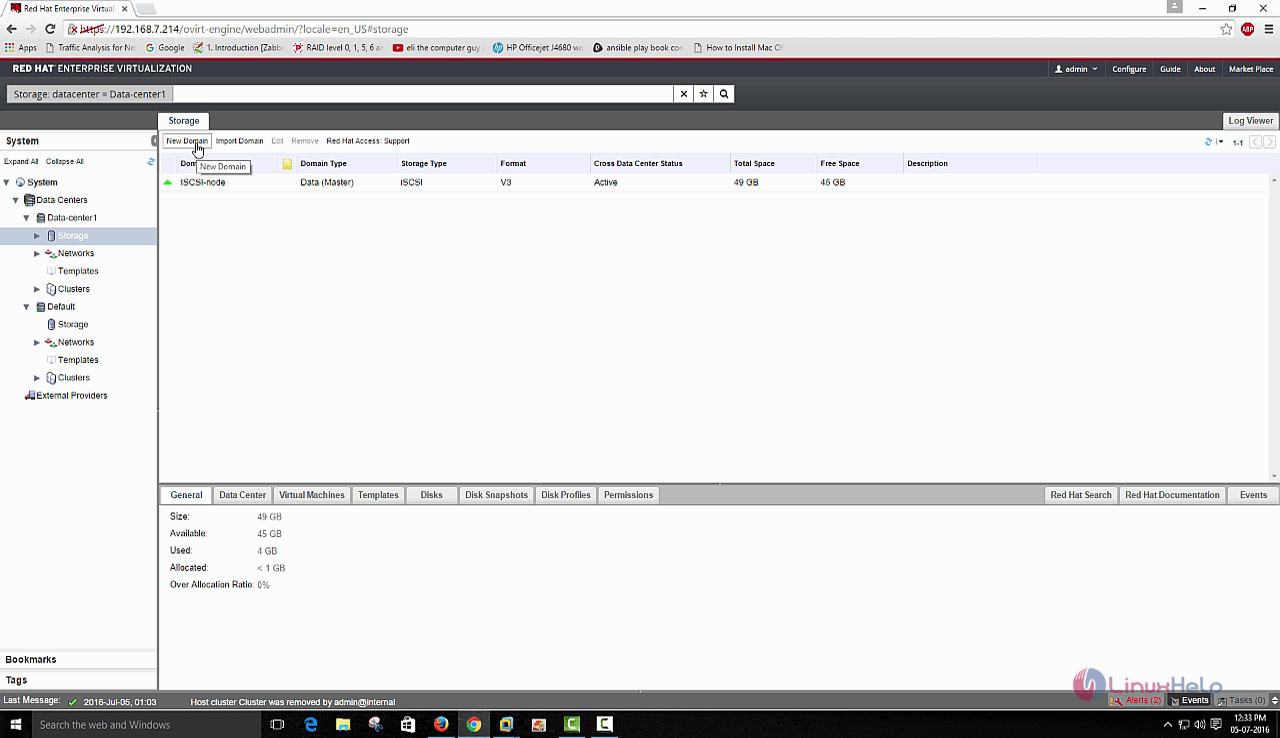Viewport: 1280px width, 738px height.
Task: Open Market Place in the header
Action: click(1251, 69)
